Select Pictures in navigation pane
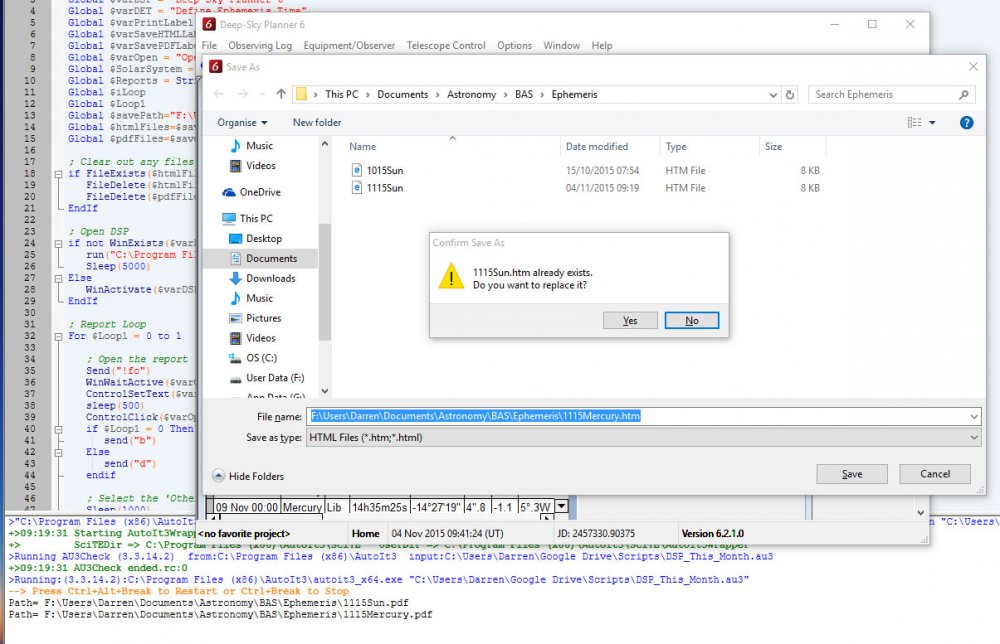Screen dimensions: 1000x644 (264, 318)
